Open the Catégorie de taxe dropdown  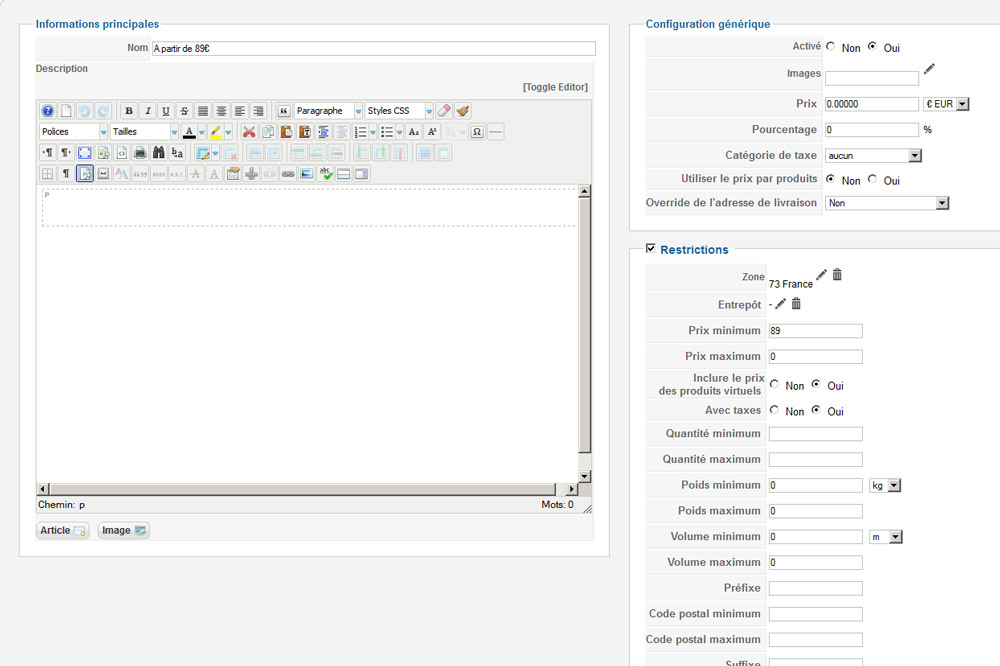pos(873,156)
